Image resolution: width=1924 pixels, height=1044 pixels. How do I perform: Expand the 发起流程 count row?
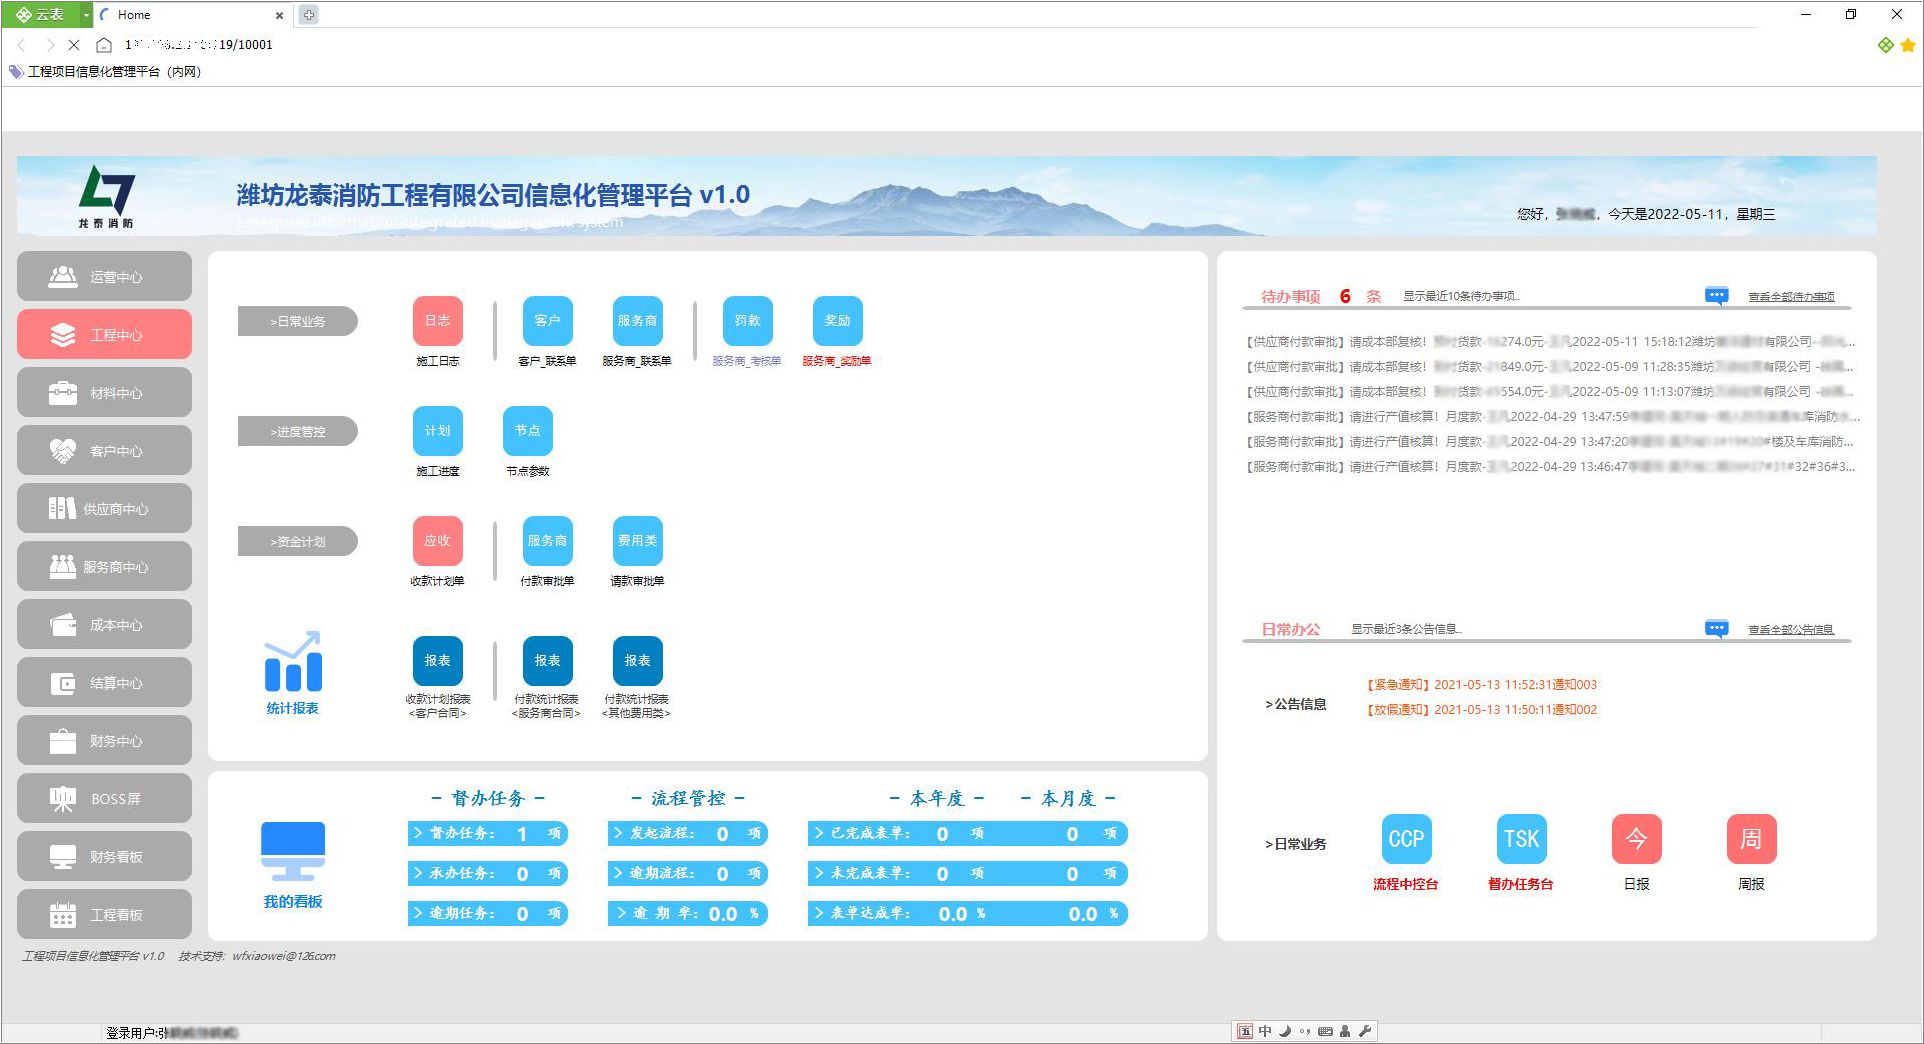coord(687,834)
